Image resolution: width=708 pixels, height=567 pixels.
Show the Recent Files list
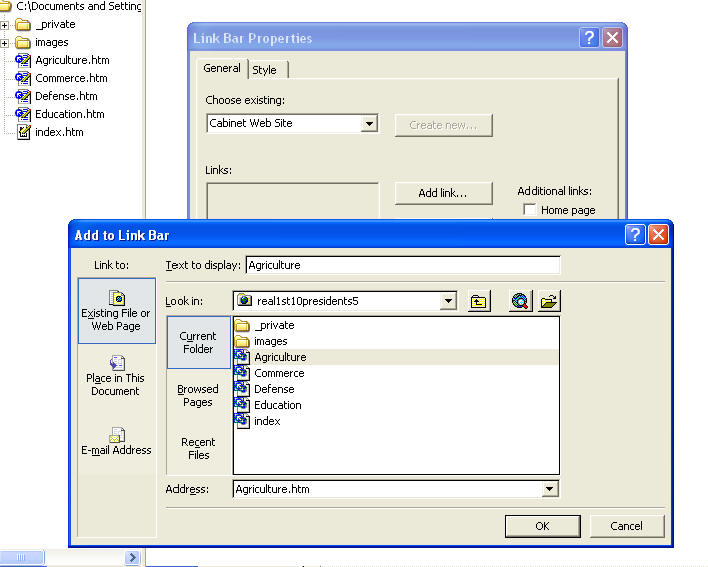click(198, 448)
